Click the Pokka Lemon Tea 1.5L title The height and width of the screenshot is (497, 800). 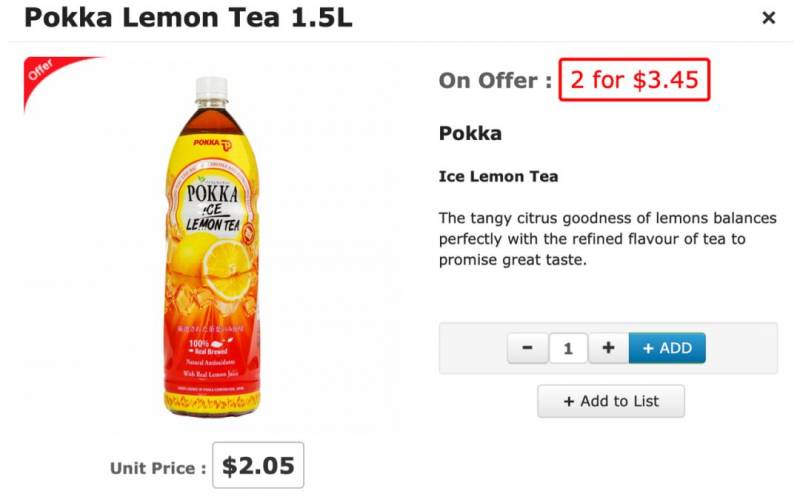coord(188,18)
